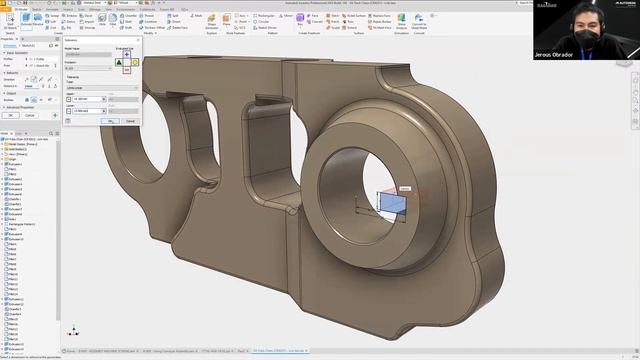Collapse the Output section
This screenshot has width=640, height=360.
coord(4,93)
